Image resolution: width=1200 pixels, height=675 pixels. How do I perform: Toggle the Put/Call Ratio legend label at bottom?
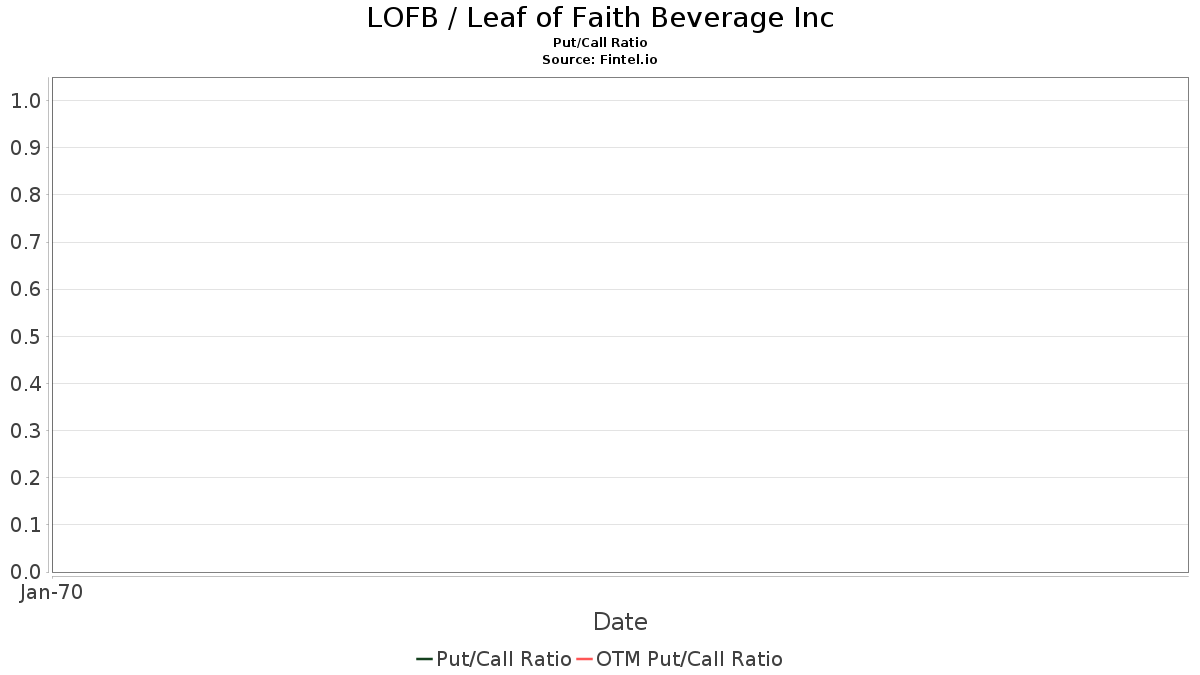pos(503,659)
